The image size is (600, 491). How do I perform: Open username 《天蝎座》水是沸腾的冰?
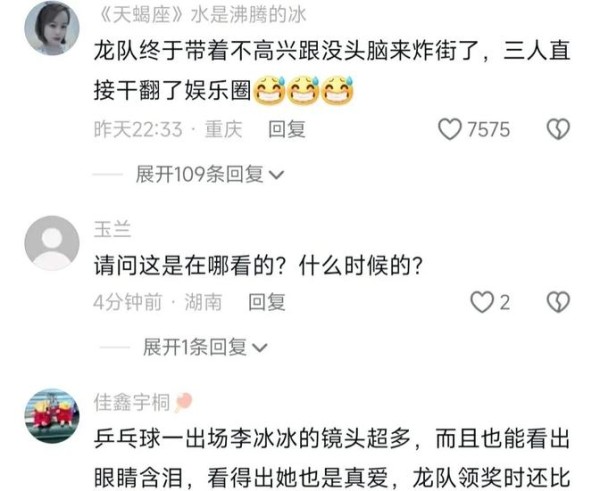tap(200, 15)
